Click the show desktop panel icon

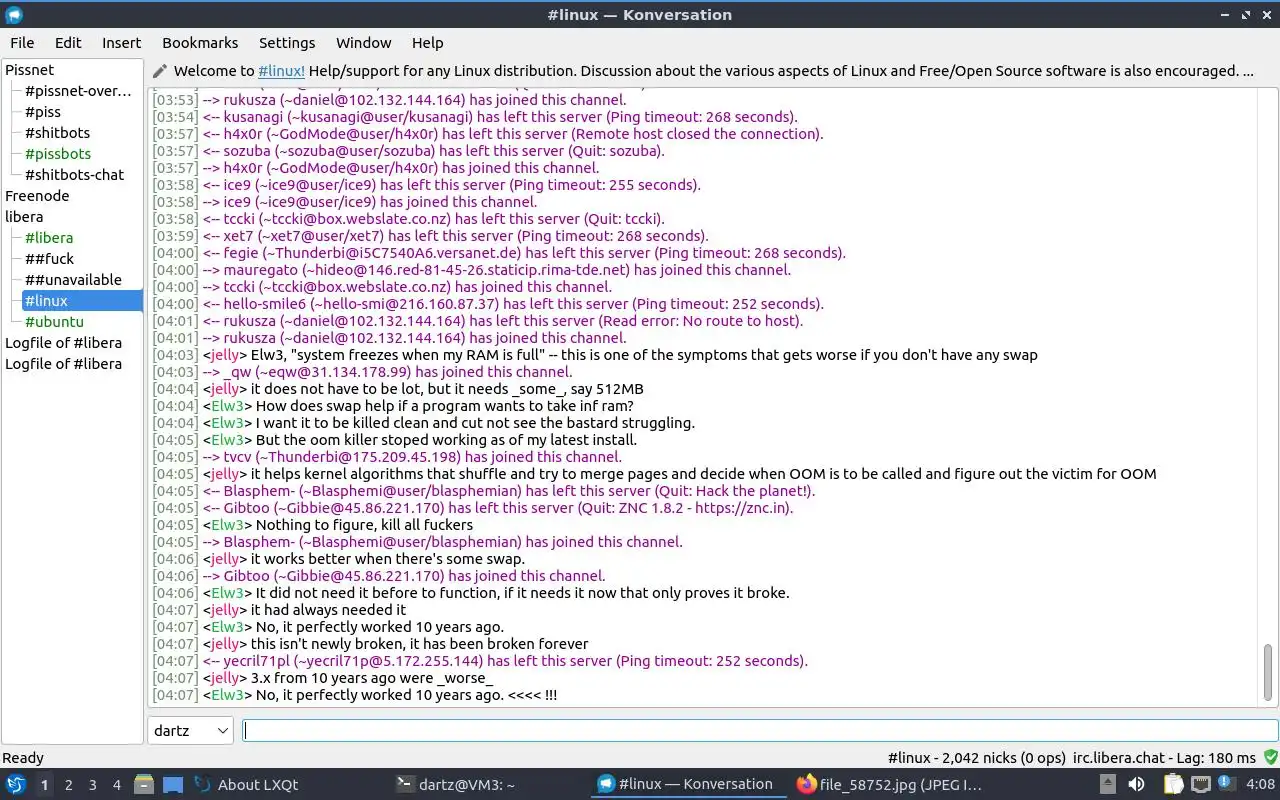[172, 784]
